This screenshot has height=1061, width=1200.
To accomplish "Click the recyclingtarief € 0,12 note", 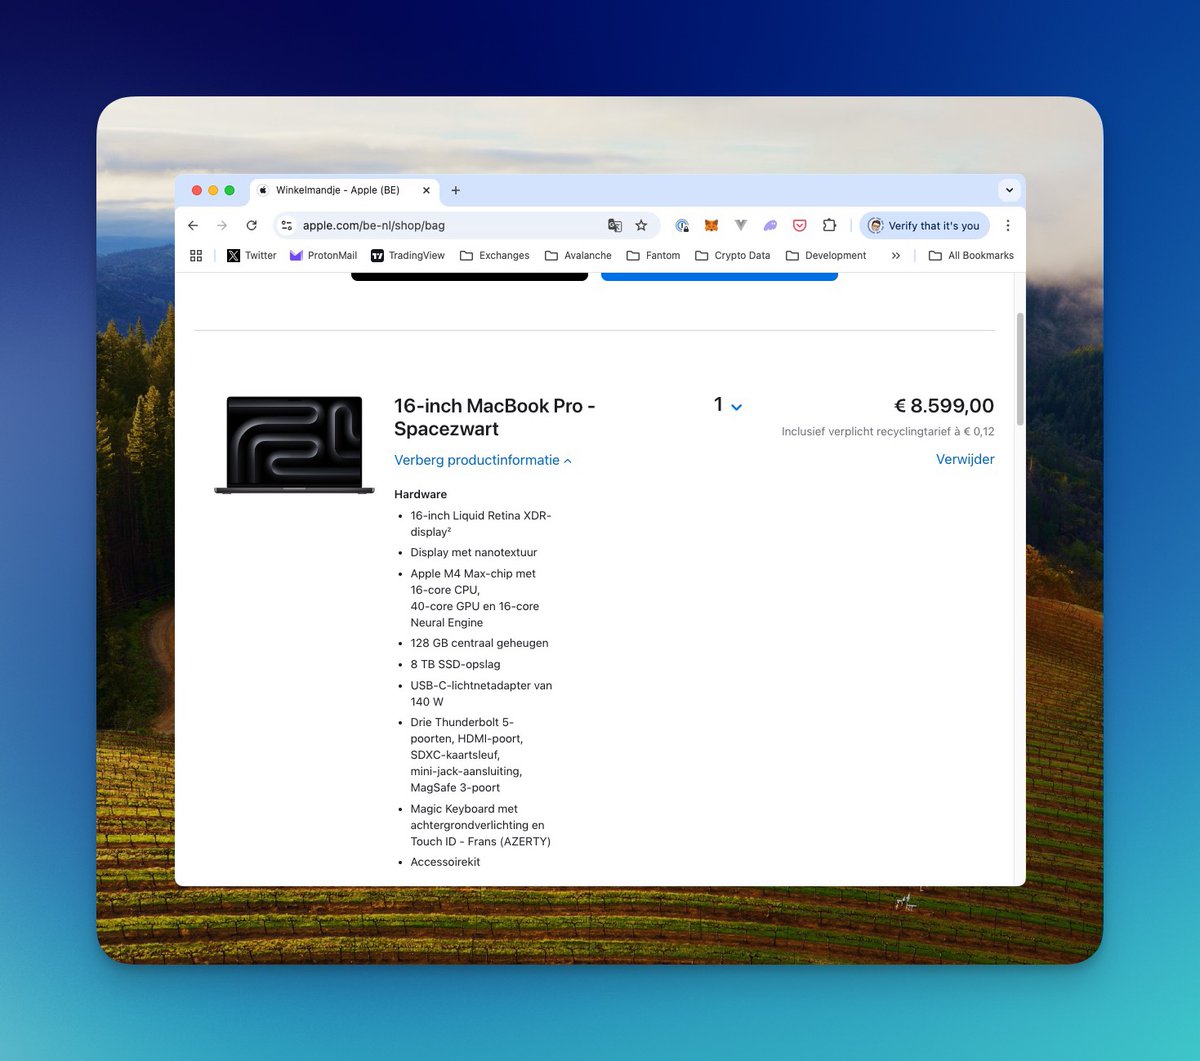I will click(x=888, y=432).
